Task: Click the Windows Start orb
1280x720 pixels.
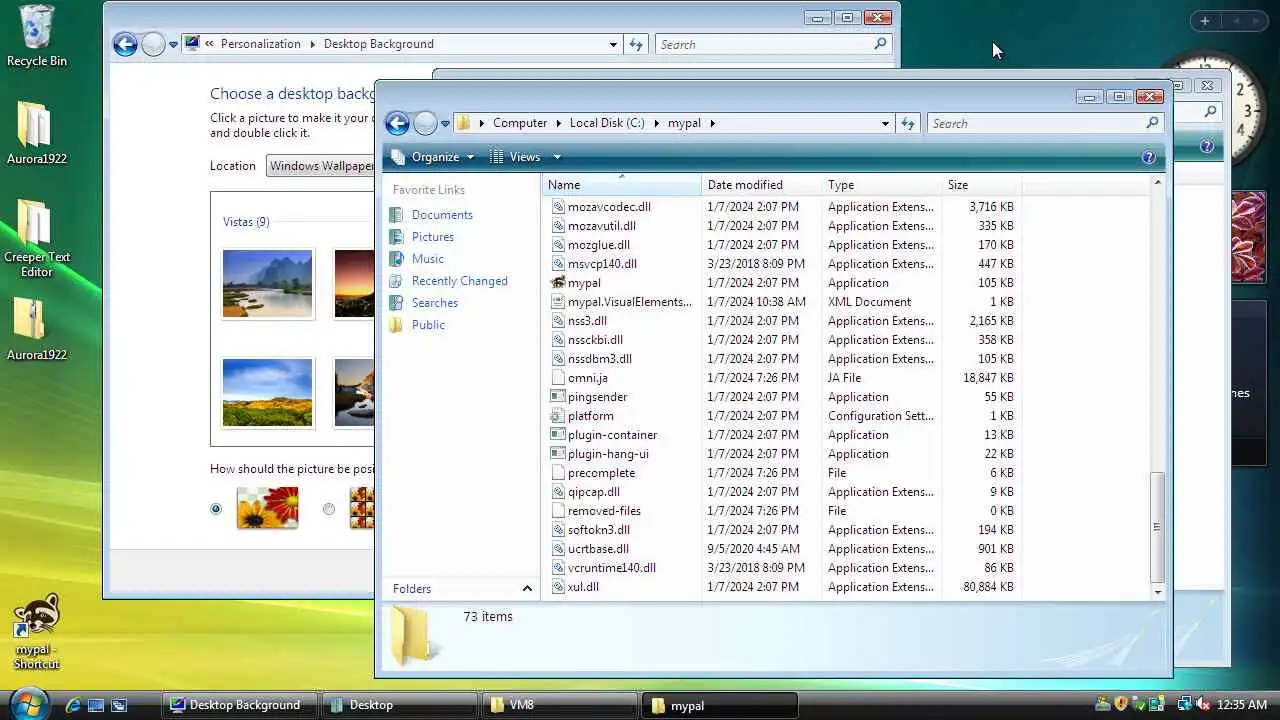Action: tap(30, 703)
